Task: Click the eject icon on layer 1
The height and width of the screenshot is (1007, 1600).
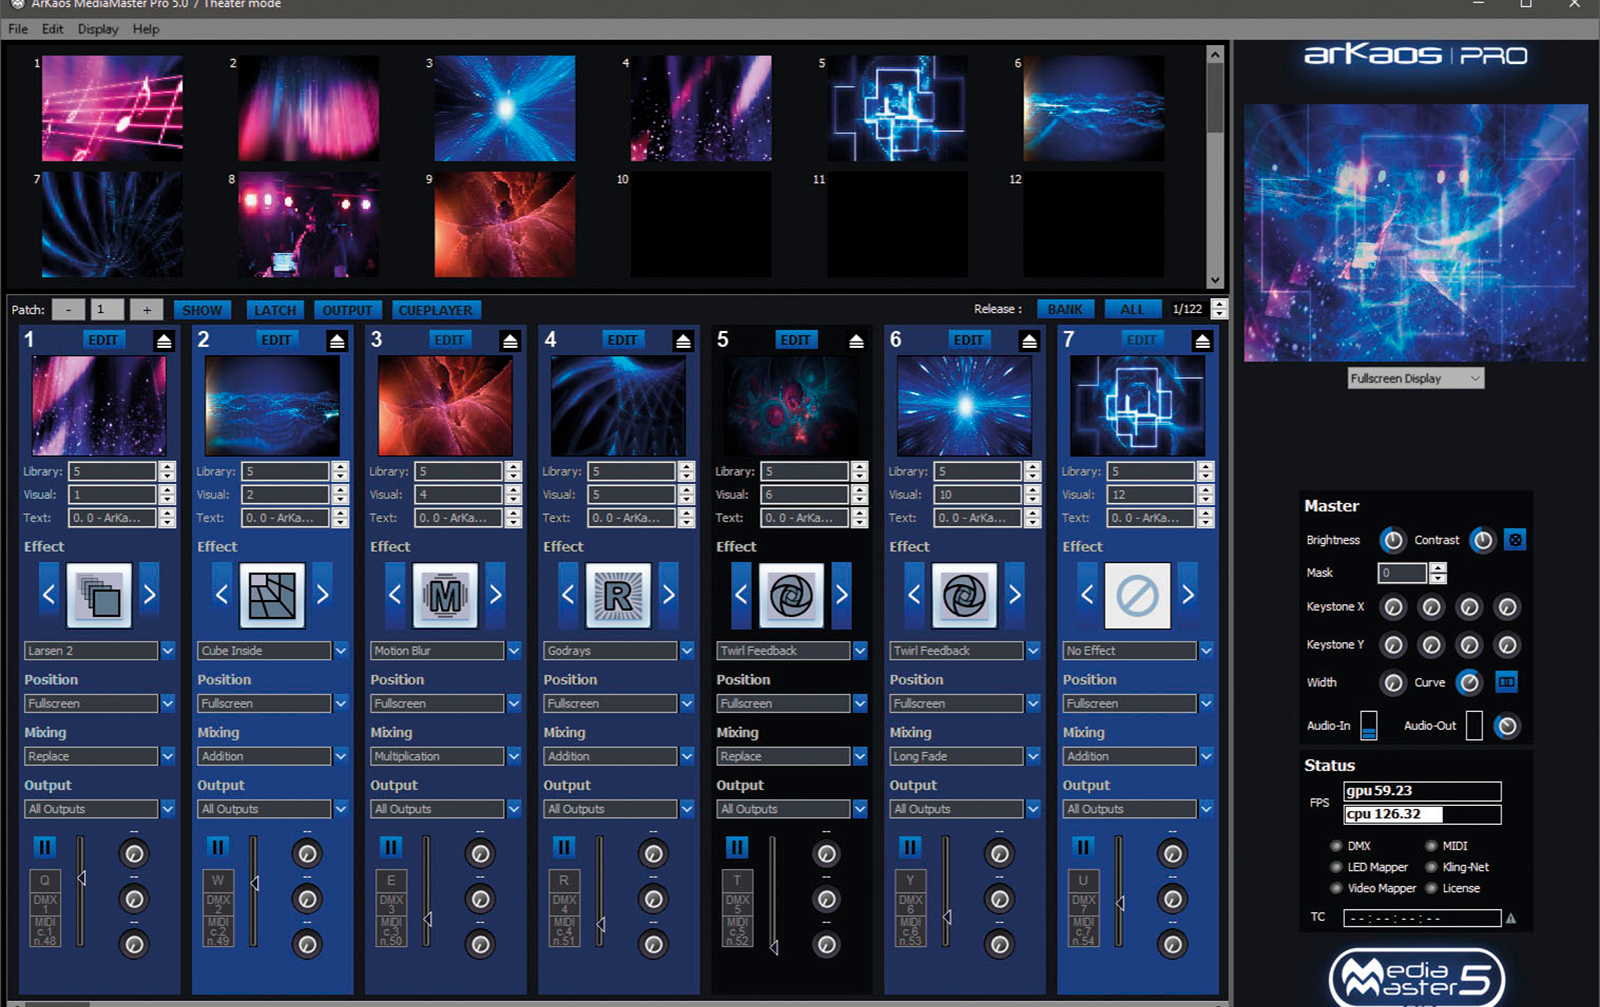Action: 164,341
